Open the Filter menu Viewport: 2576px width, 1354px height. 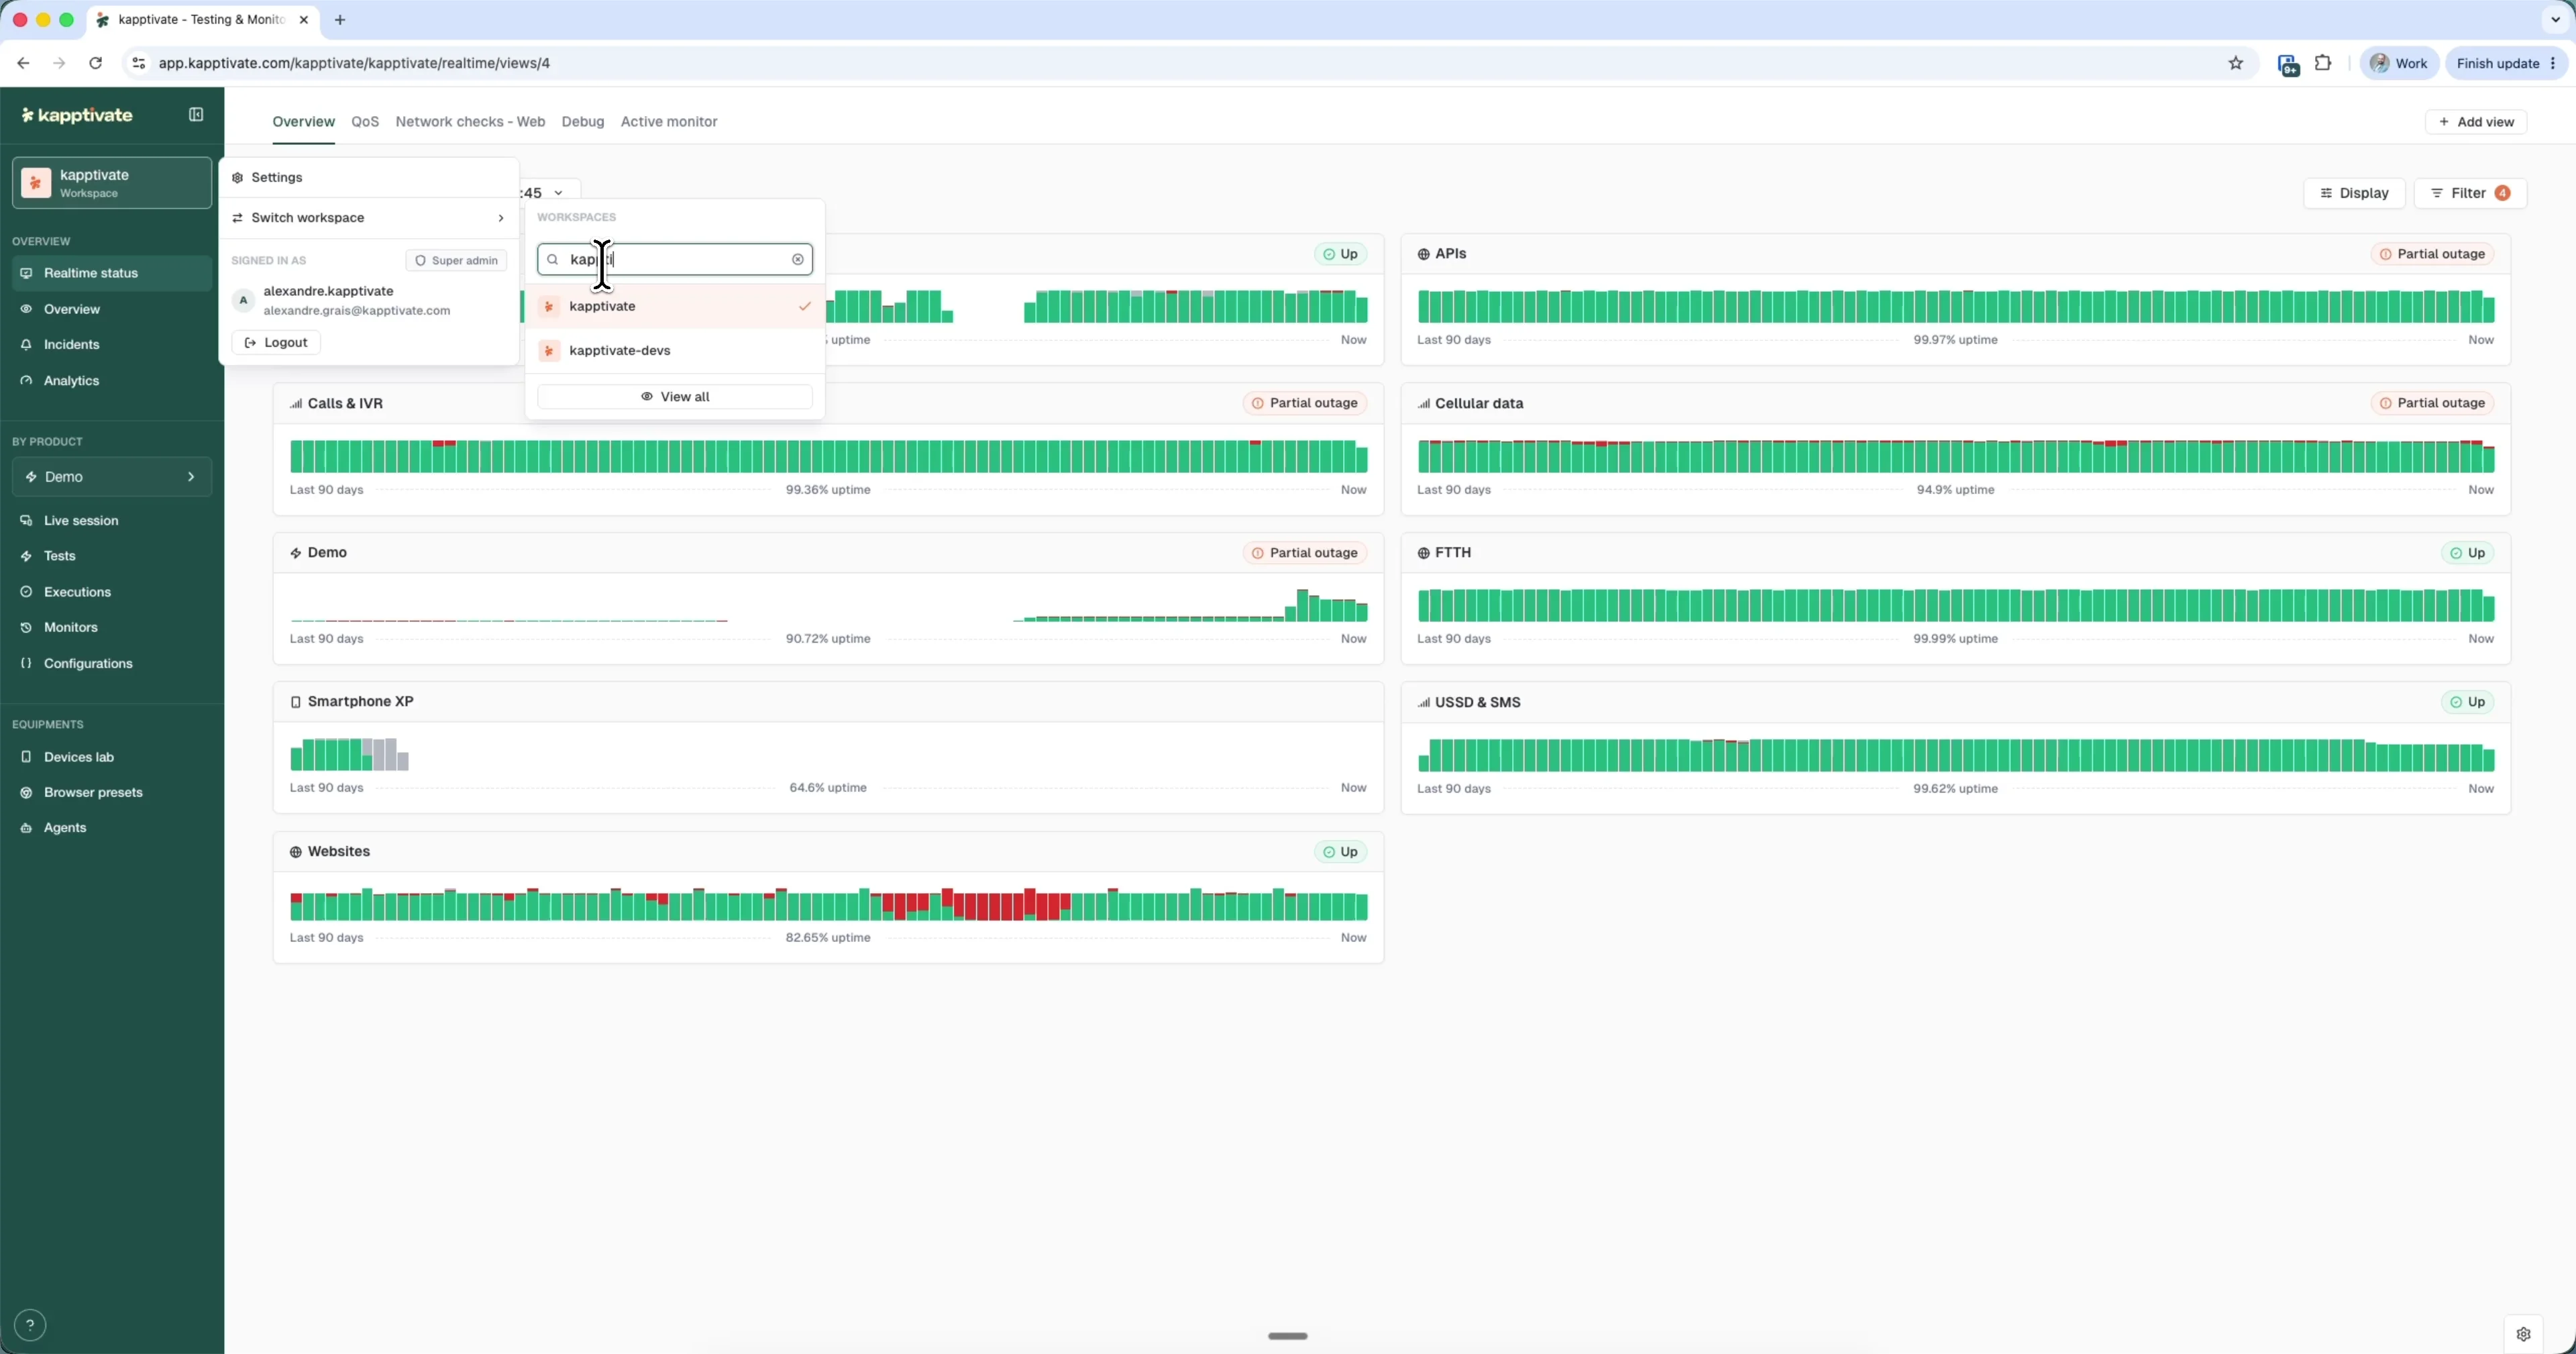coord(2470,193)
